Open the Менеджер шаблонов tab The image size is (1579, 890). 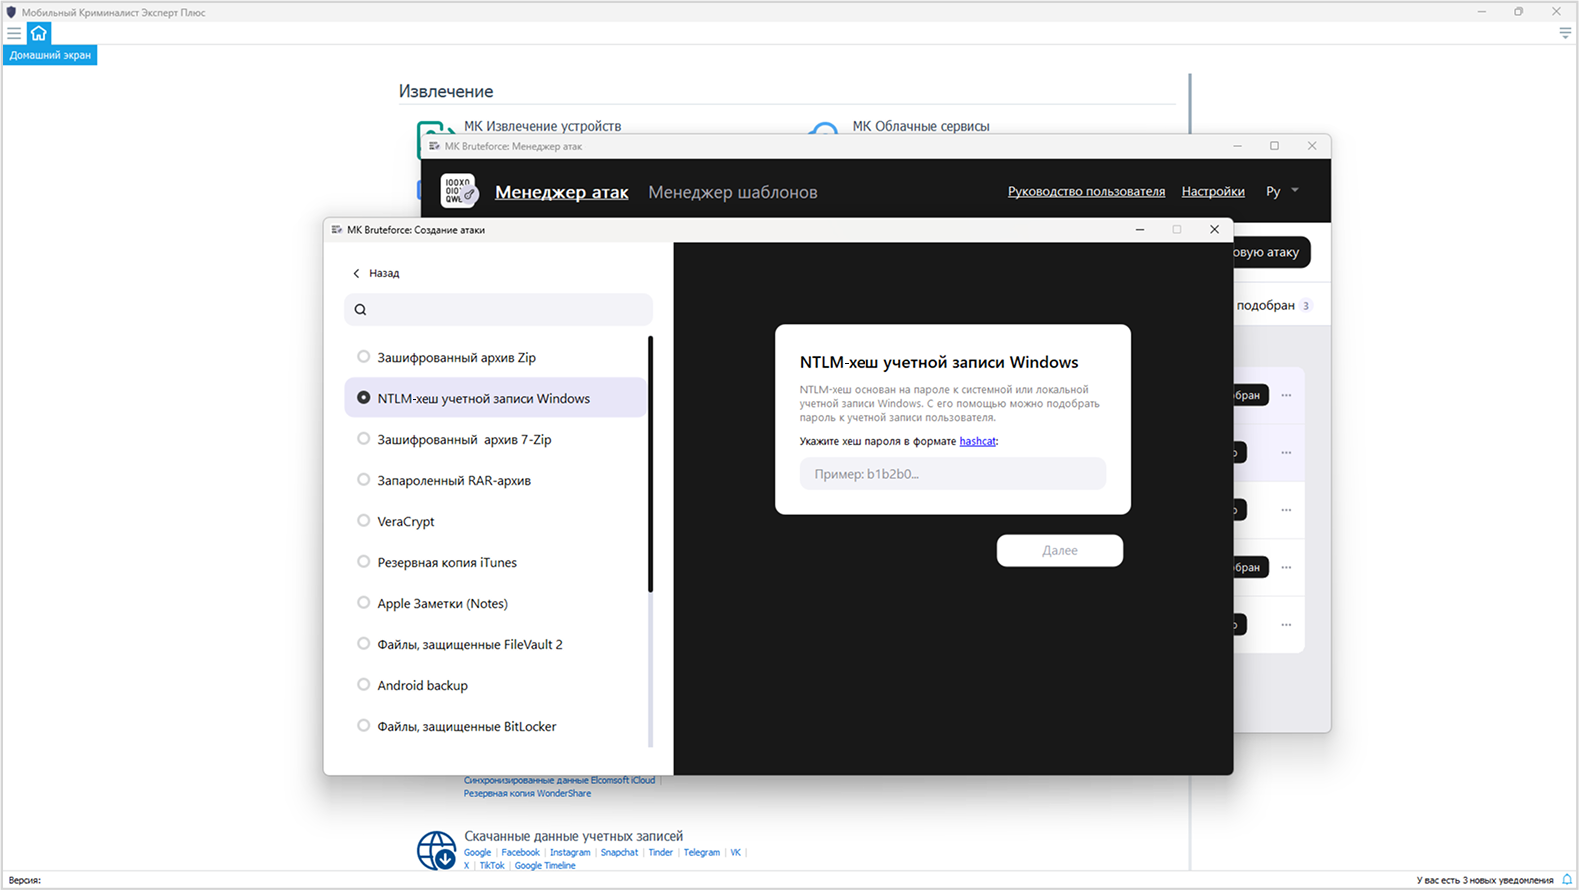[x=733, y=192]
